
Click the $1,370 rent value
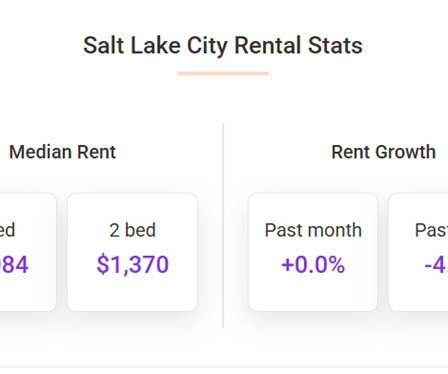coord(133,264)
